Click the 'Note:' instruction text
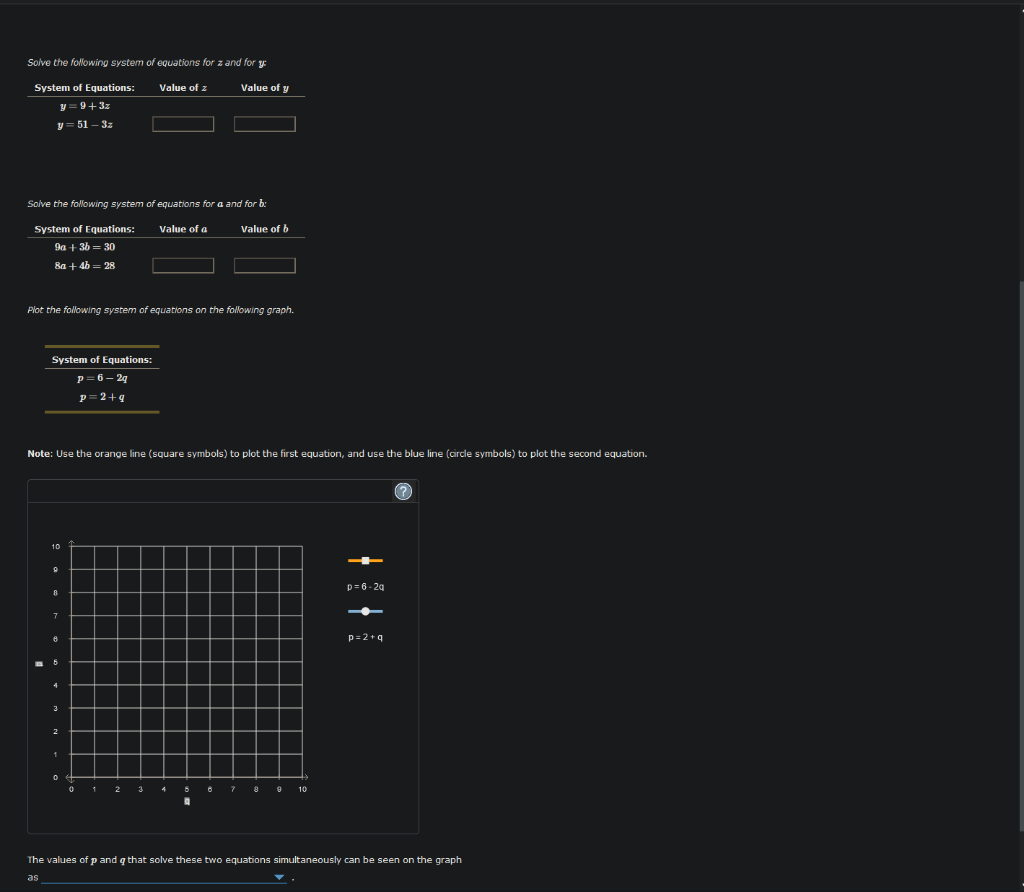Viewport: 1024px width, 892px height. (x=337, y=453)
